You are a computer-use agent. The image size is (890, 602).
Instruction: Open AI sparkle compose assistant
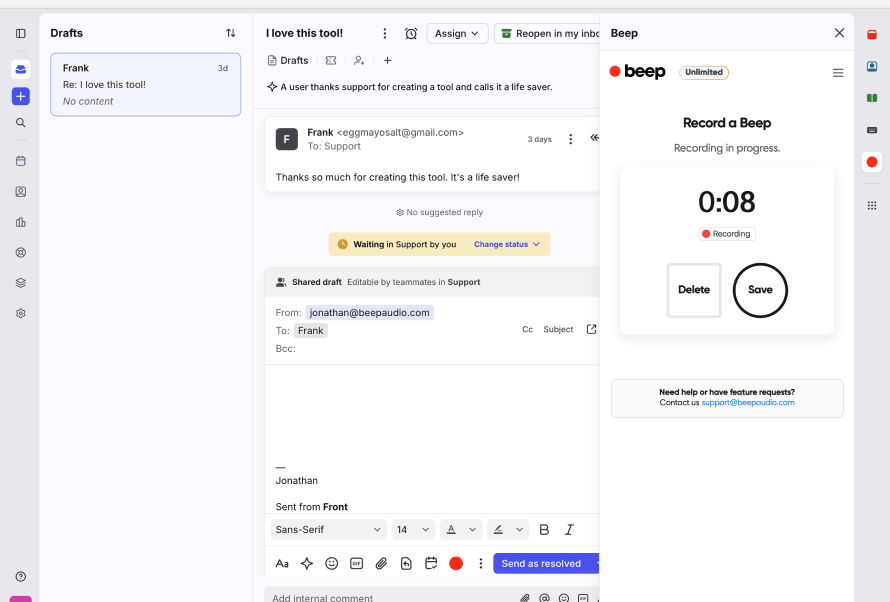(307, 563)
